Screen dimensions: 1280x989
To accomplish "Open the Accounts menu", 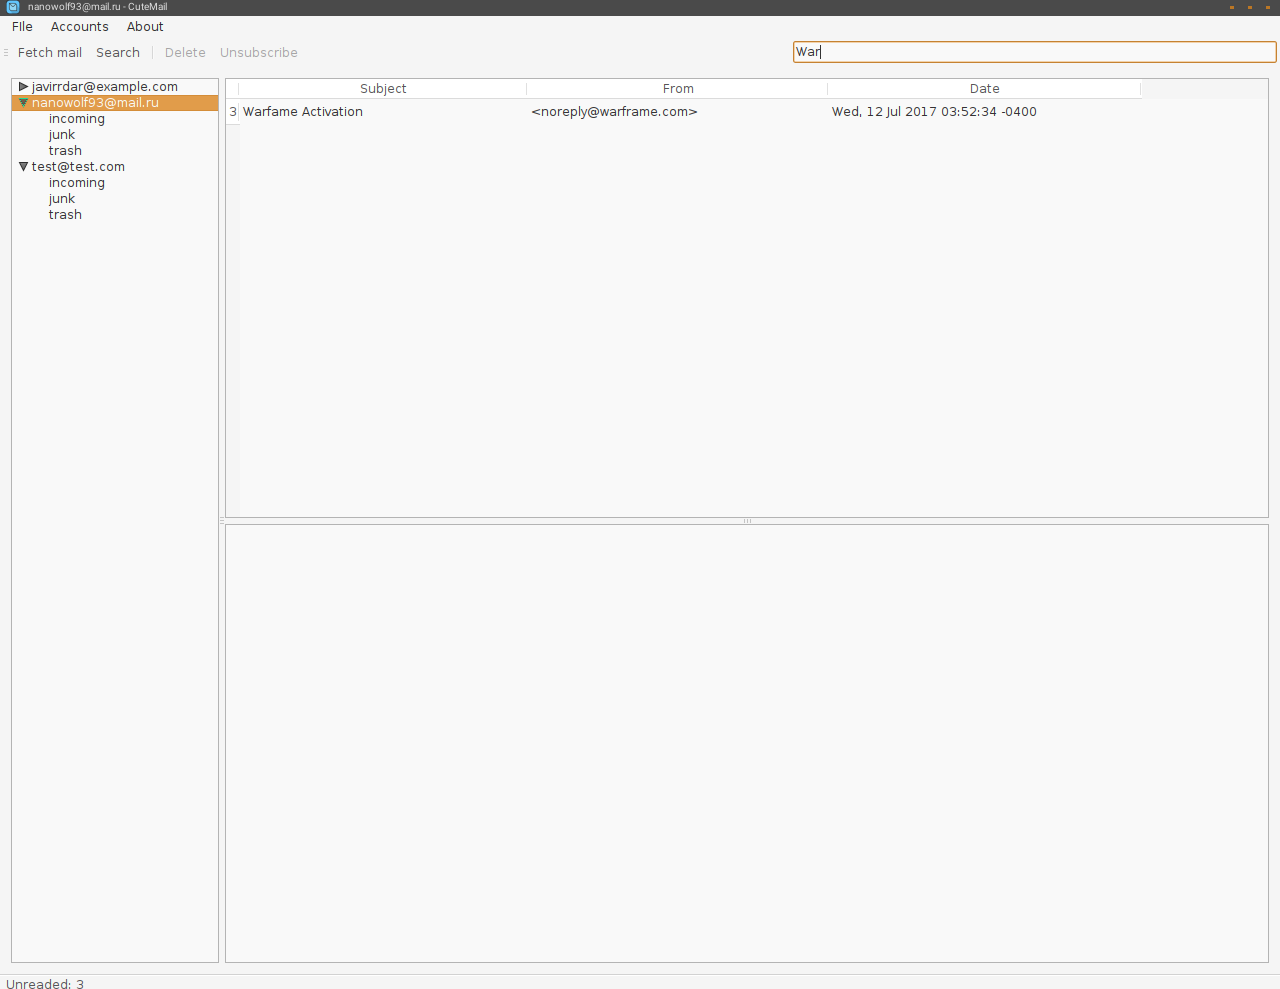I will pyautogui.click(x=80, y=27).
